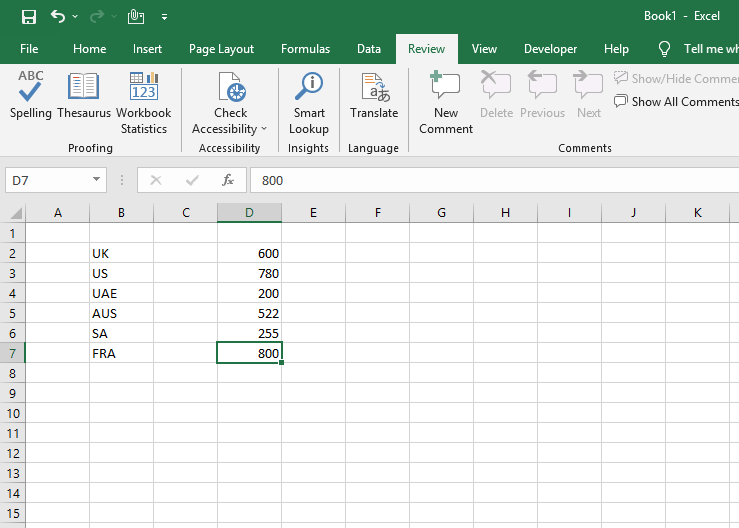Open Workbook Statistics
The width and height of the screenshot is (739, 528).
[x=144, y=102]
